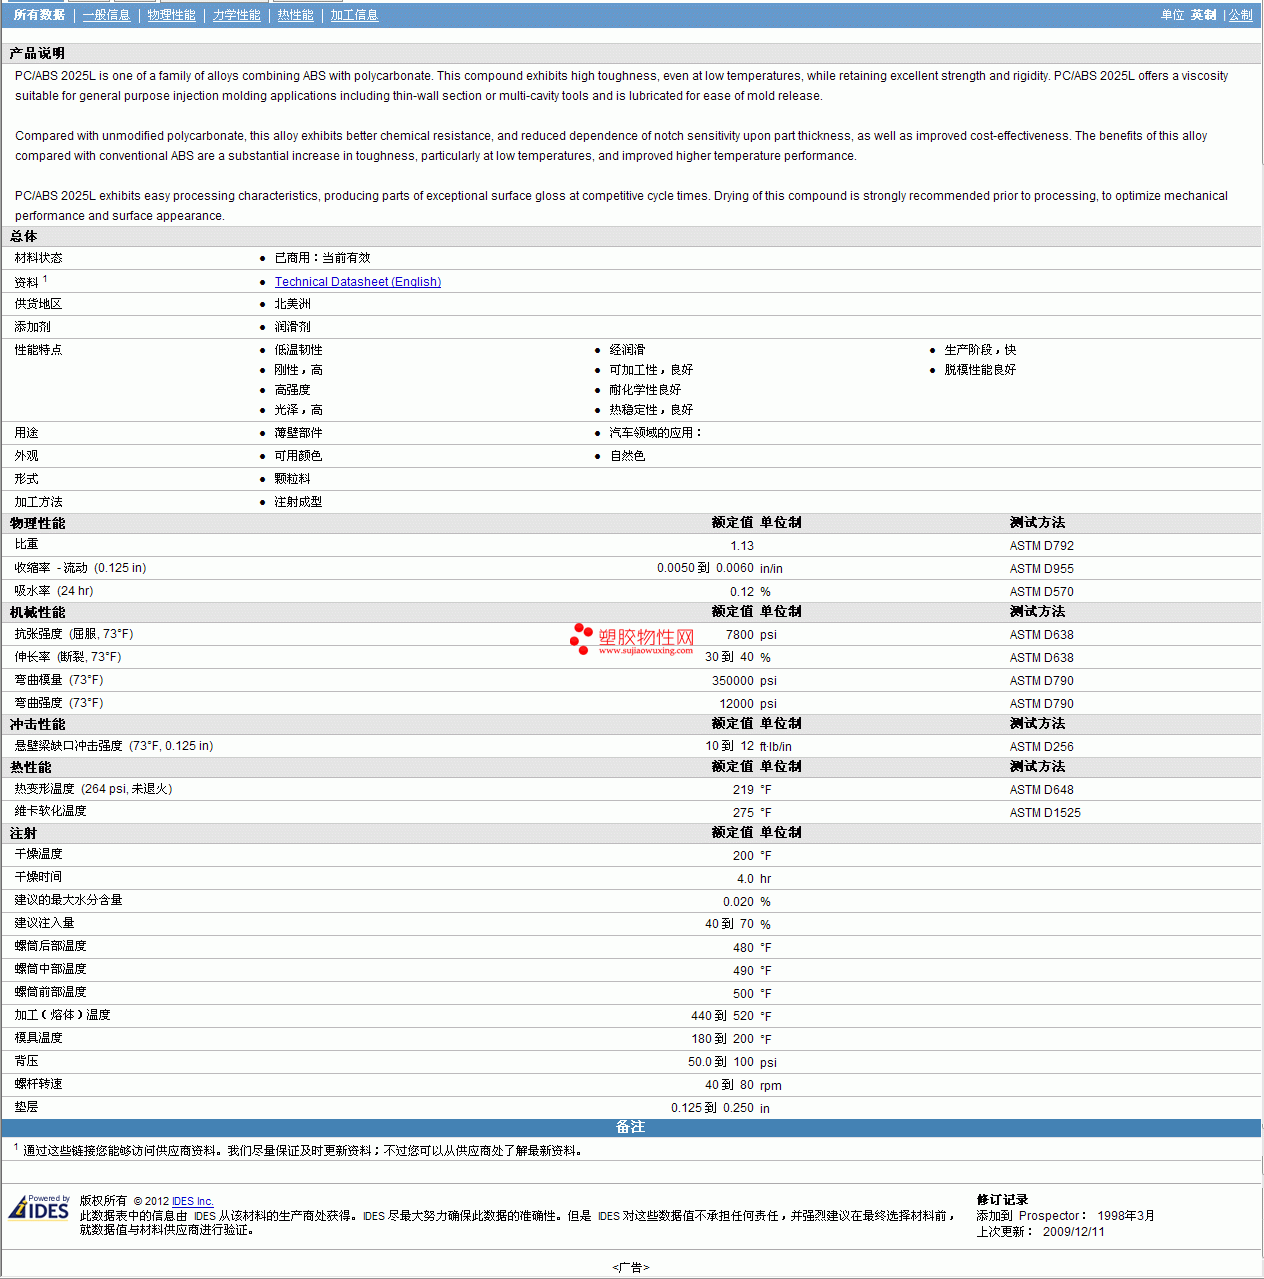Click the 螺筒中部温度 value 490
The width and height of the screenshot is (1264, 1279).
743,971
